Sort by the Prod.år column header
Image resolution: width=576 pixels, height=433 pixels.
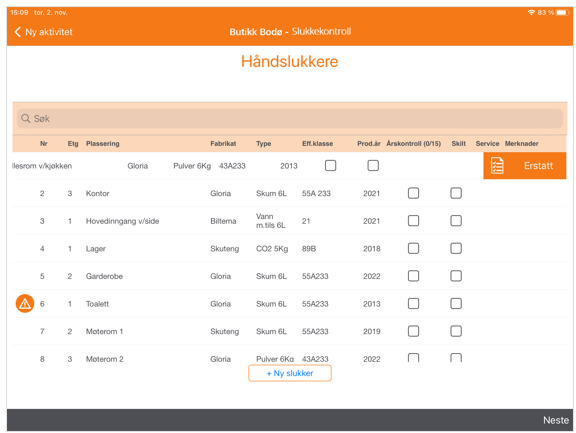(x=369, y=144)
